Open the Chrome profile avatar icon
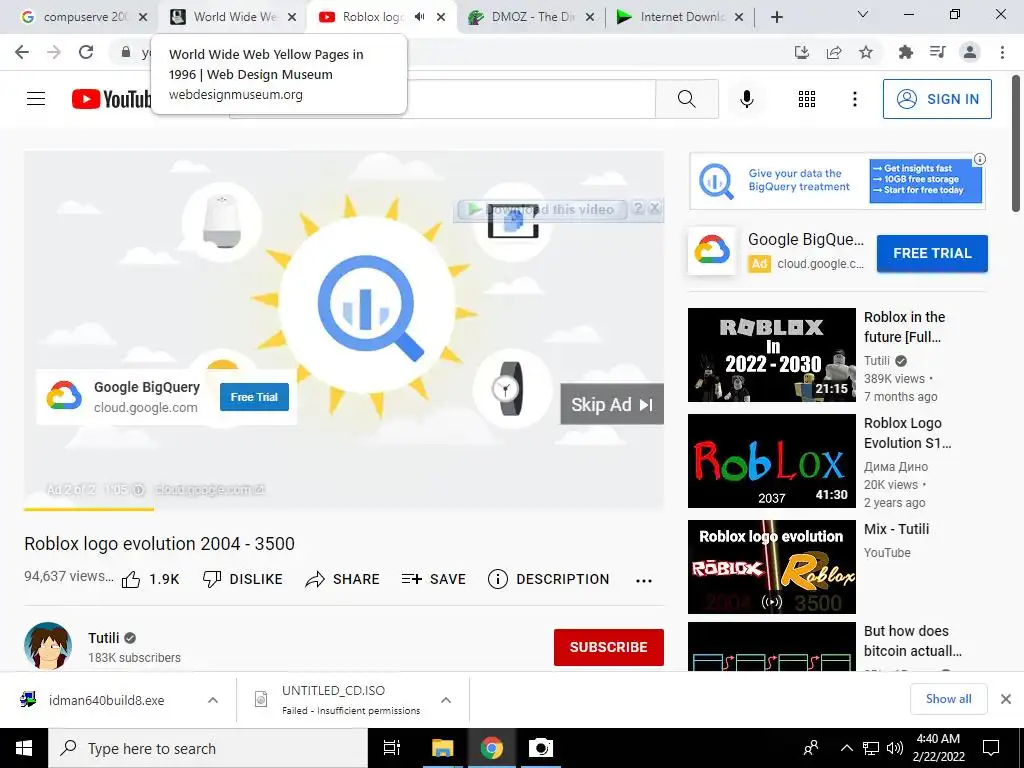 click(970, 52)
